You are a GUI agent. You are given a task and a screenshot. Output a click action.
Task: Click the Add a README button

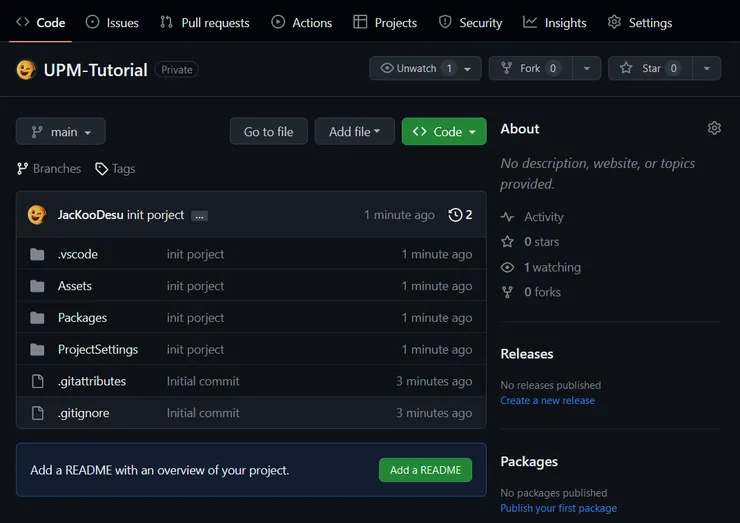tap(425, 470)
